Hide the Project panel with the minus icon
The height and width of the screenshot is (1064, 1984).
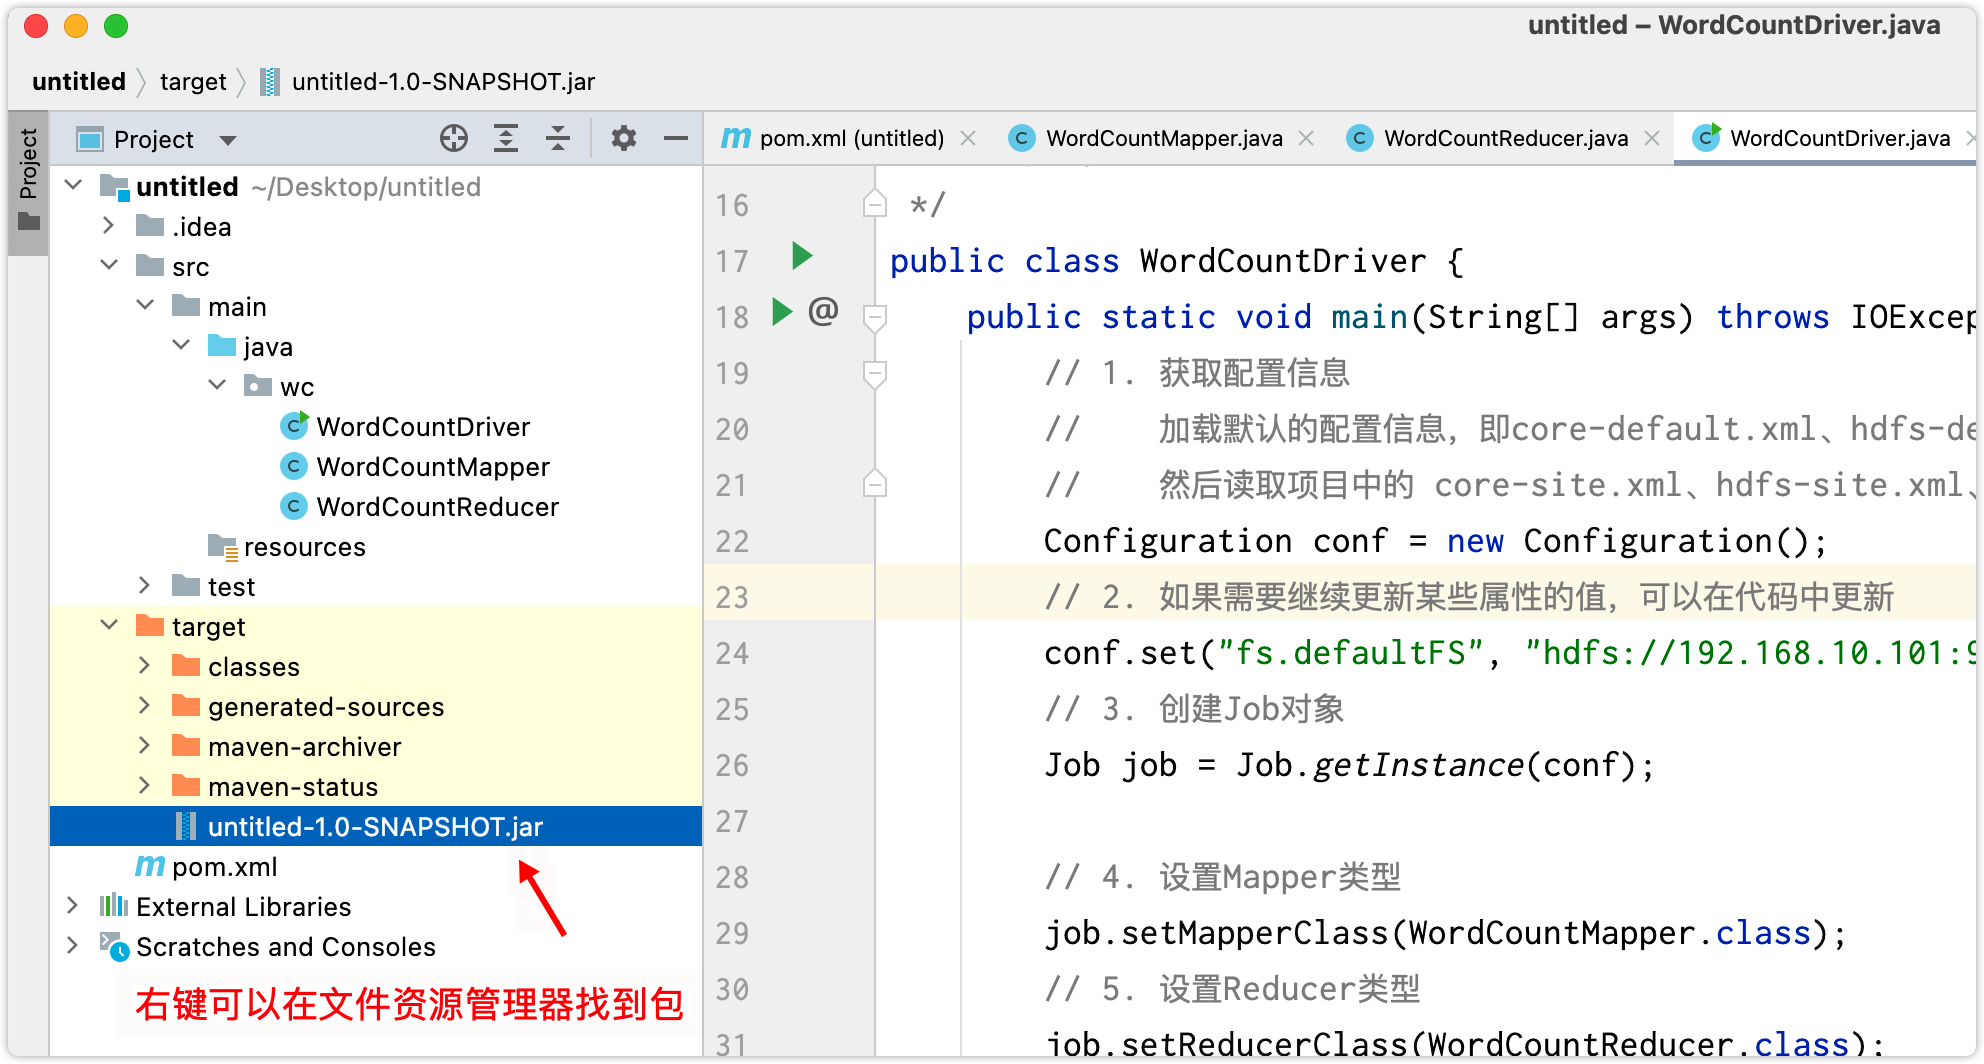(x=676, y=138)
